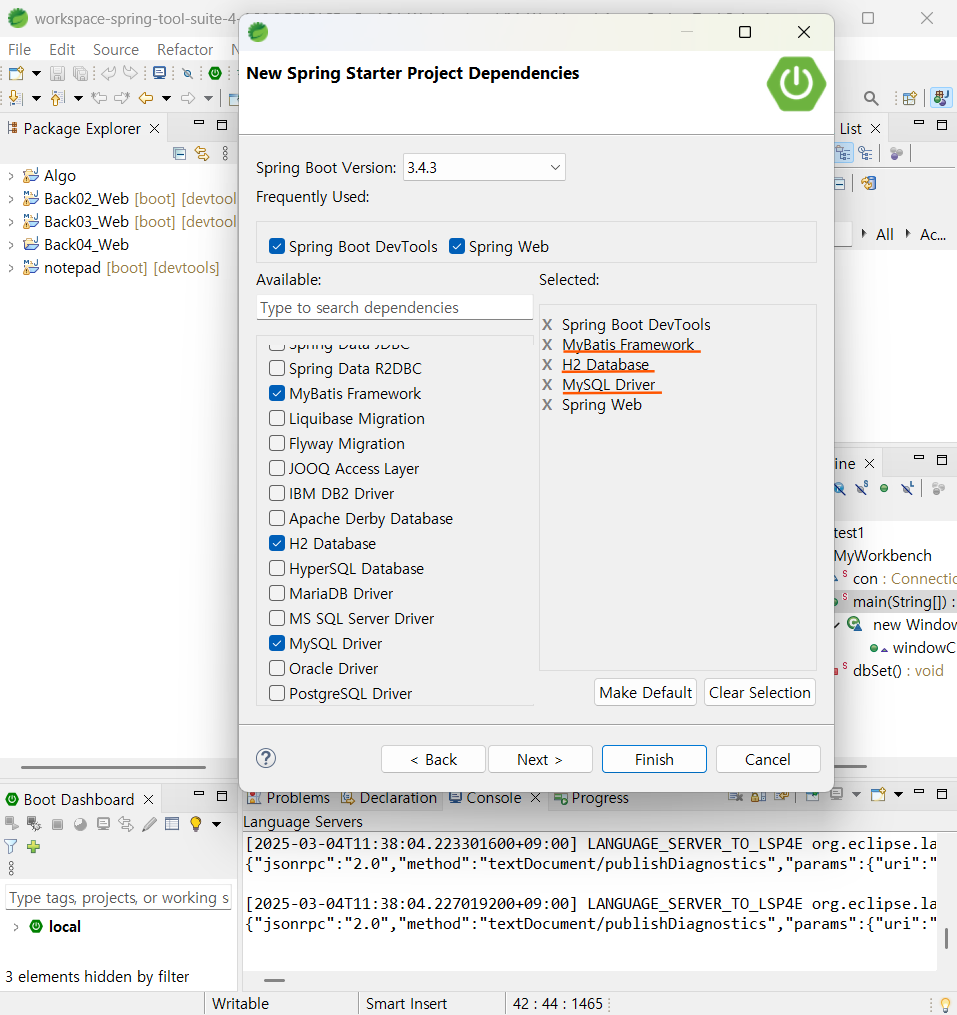Open the File menu

pyautogui.click(x=19, y=50)
